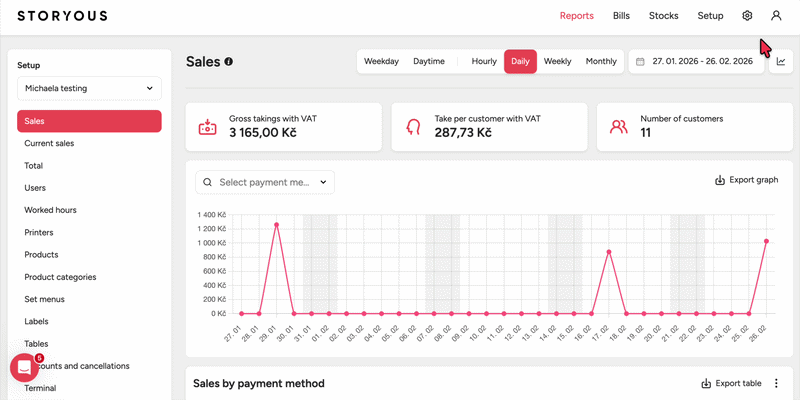Click the Gross takings cash register icon
The width and height of the screenshot is (800, 400).
pos(208,126)
